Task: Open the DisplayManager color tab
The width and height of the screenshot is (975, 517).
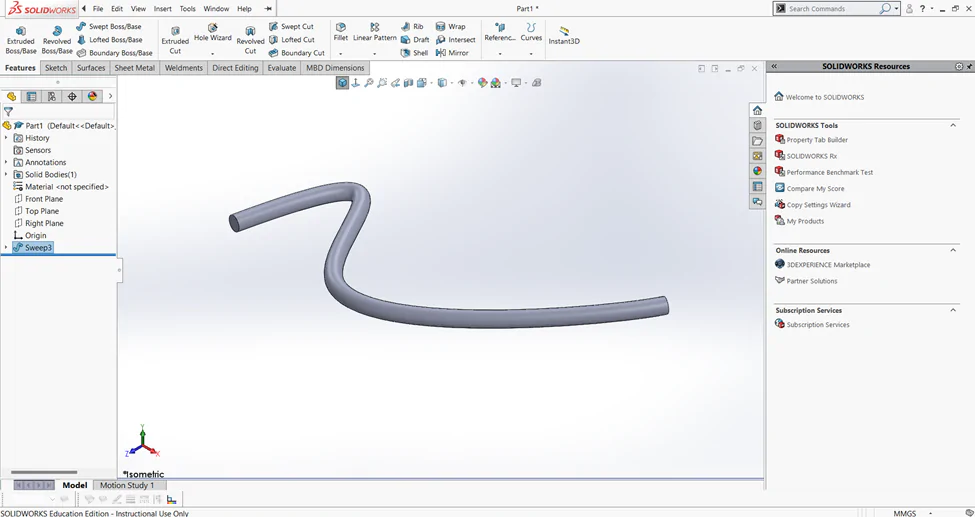Action: tap(93, 96)
